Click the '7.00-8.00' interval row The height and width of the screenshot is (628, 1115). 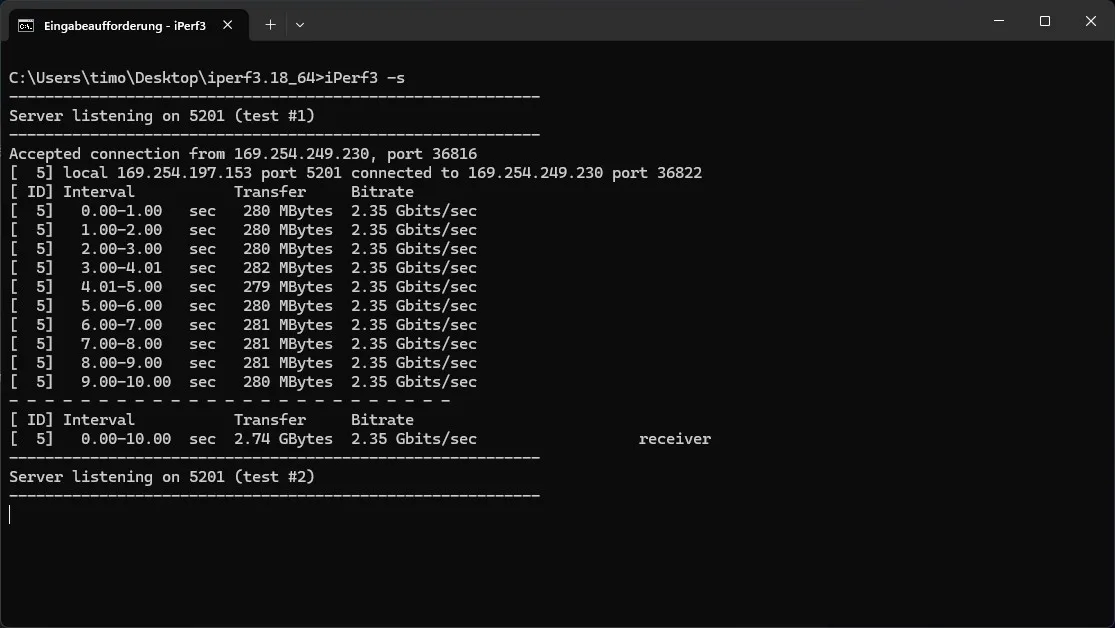pos(243,344)
